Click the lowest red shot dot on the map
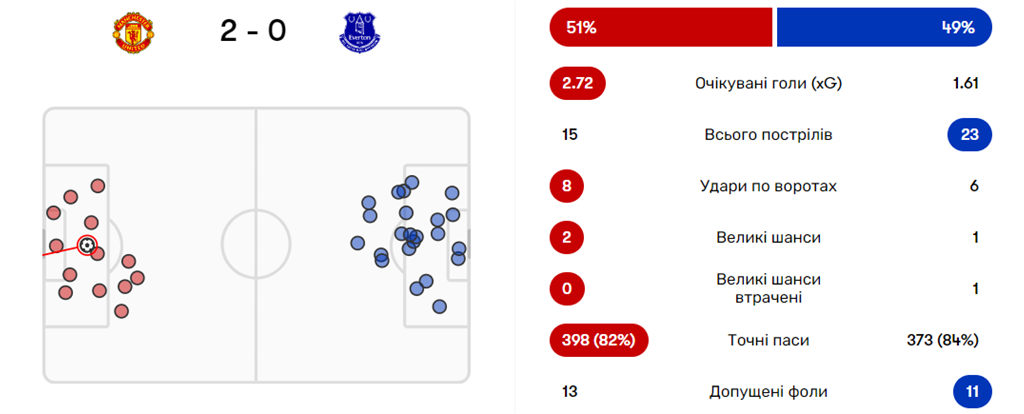1024x414 pixels. (x=122, y=310)
